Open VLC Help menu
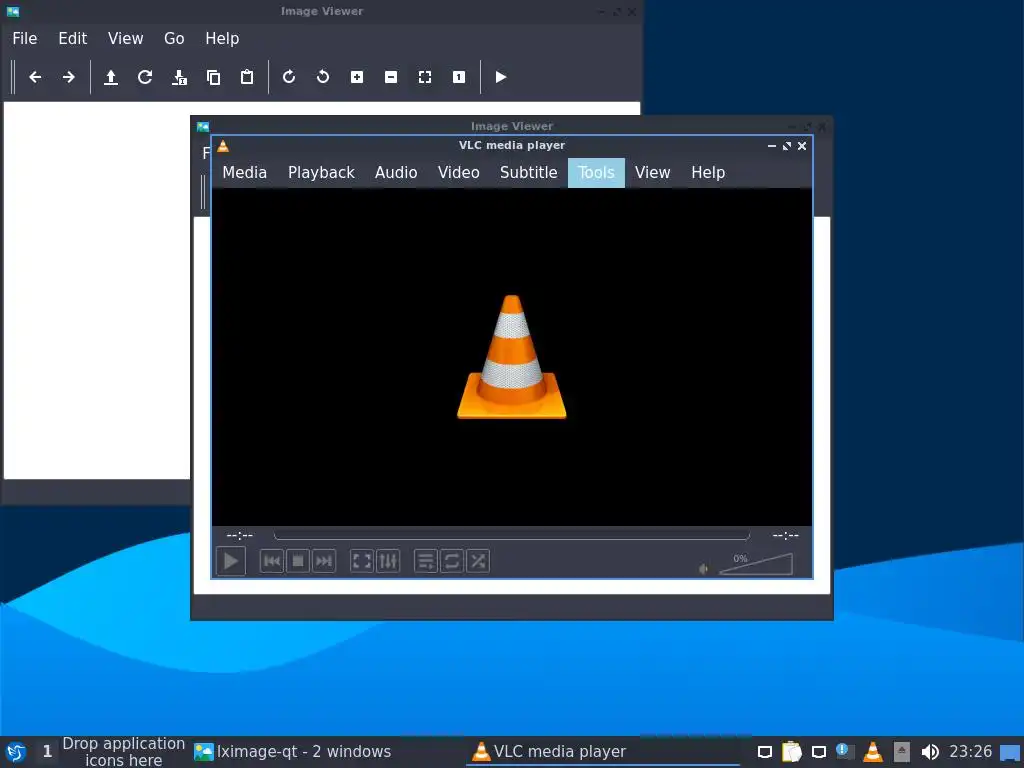The height and width of the screenshot is (768, 1024). pyautogui.click(x=708, y=172)
